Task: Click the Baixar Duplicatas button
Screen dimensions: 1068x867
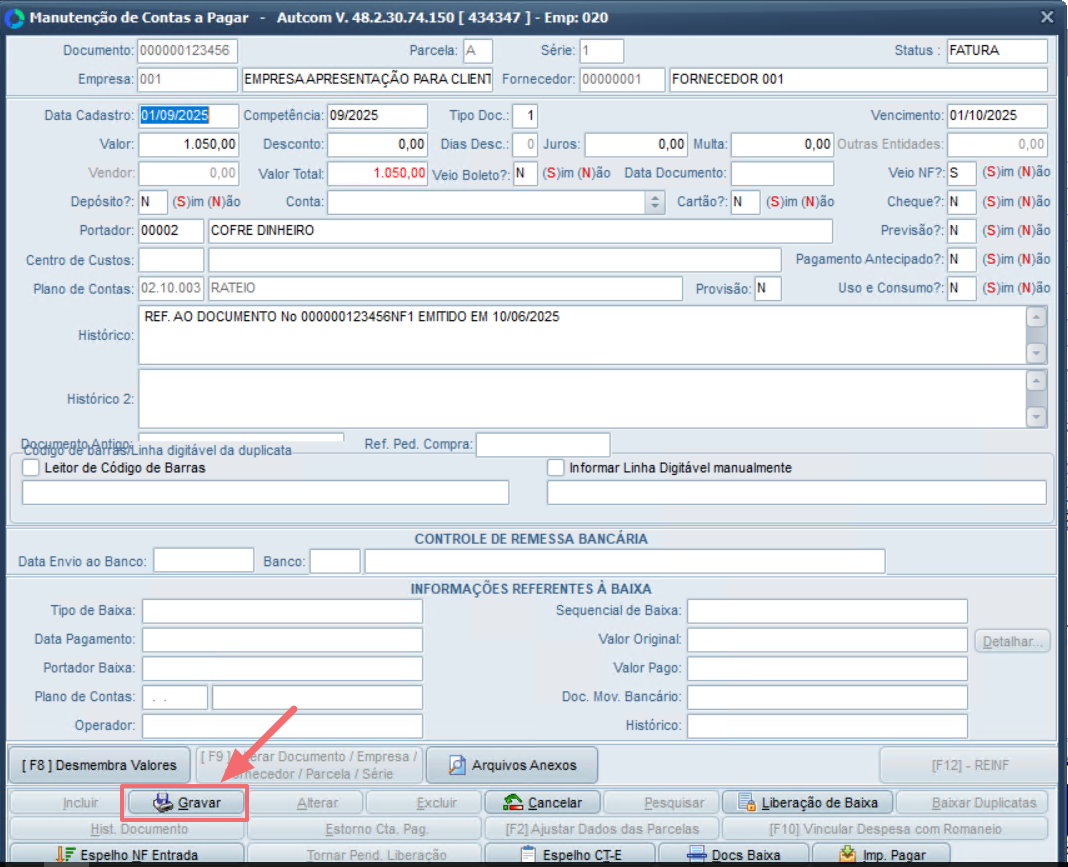Action: [972, 802]
